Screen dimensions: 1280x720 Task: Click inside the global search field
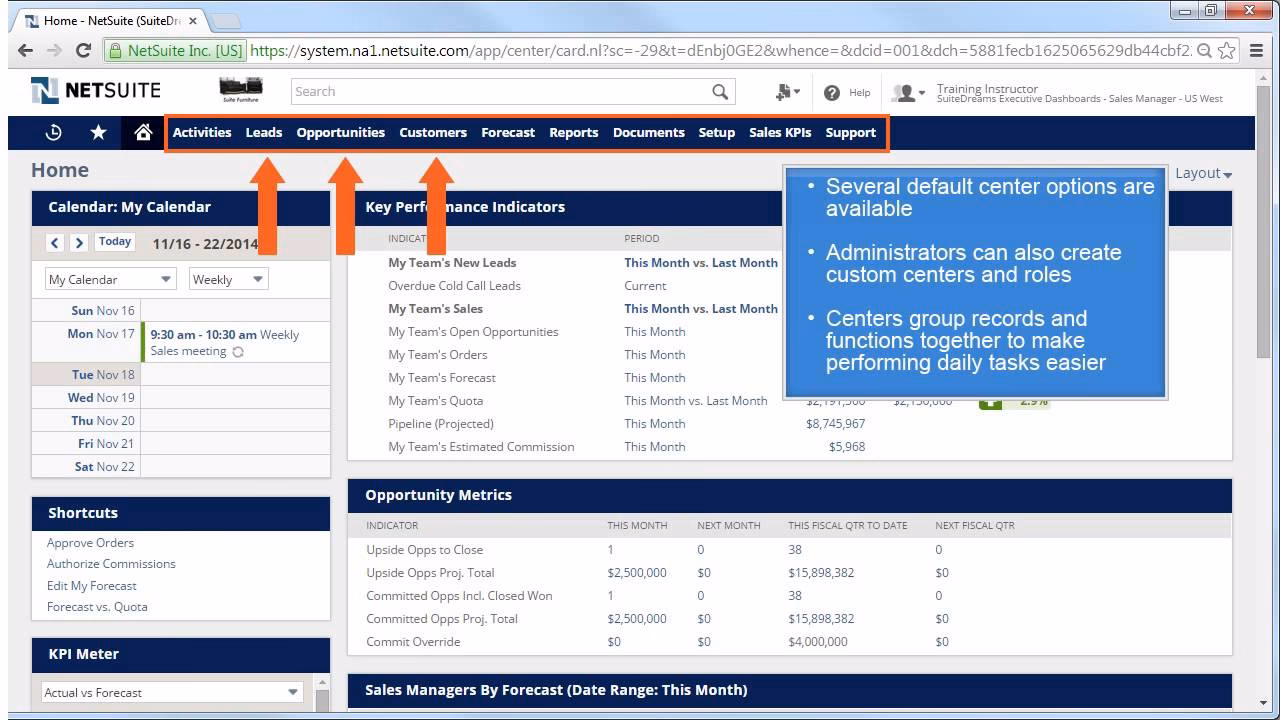(500, 91)
